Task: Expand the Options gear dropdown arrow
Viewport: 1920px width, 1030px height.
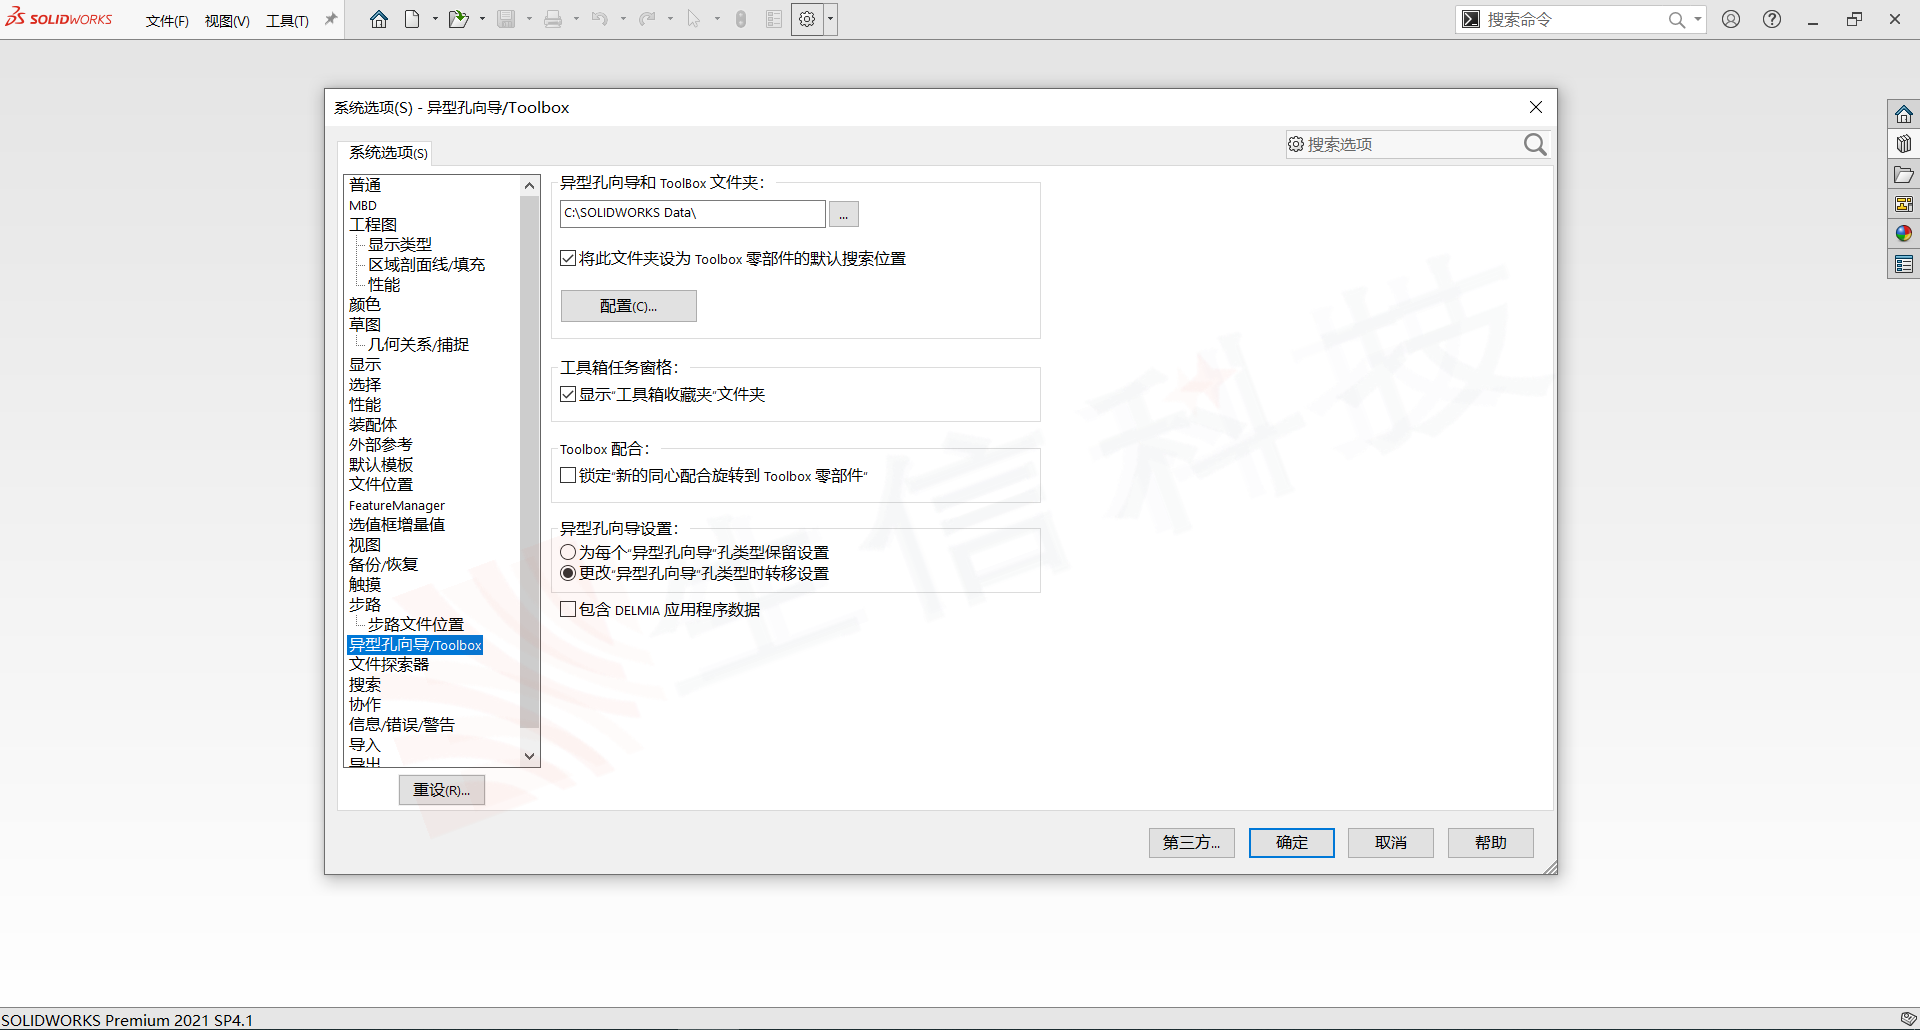Action: [830, 19]
